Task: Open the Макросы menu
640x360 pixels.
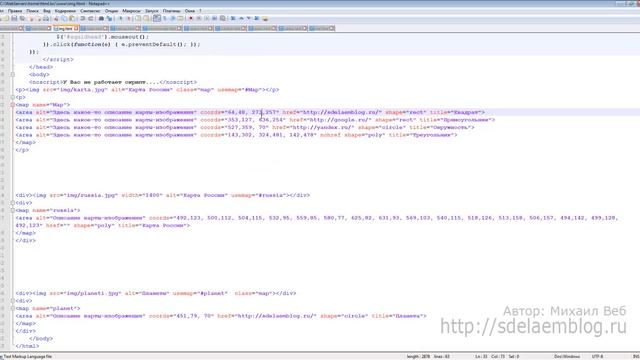Action: pyautogui.click(x=131, y=11)
